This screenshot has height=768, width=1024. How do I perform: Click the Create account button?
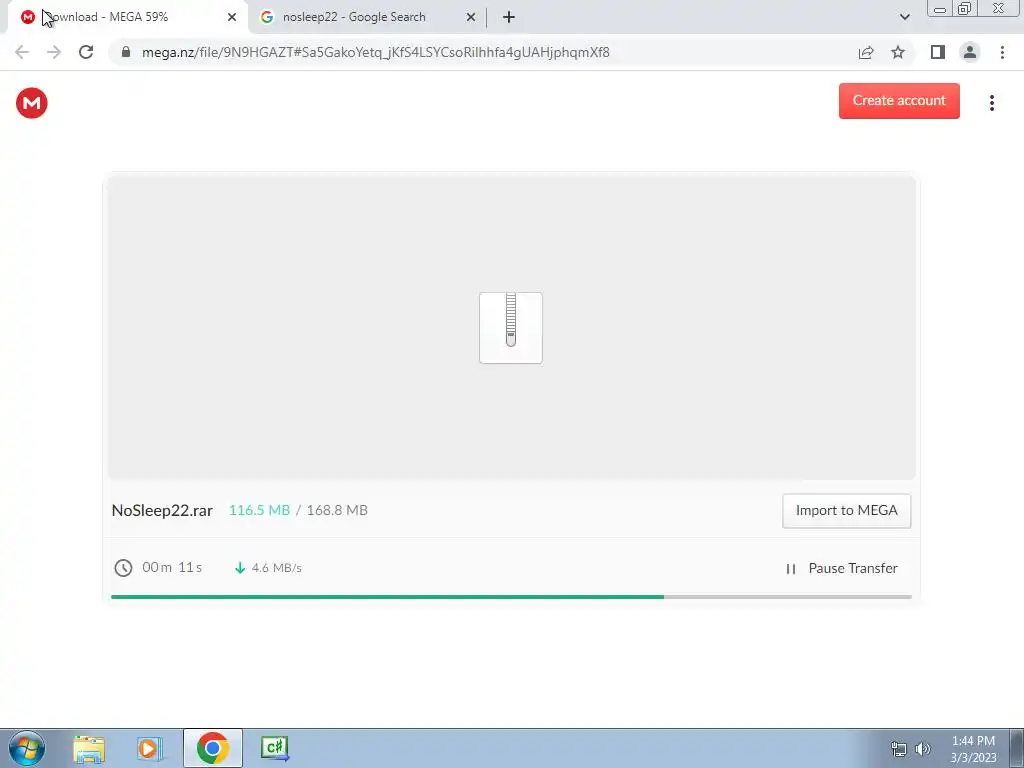[899, 101]
